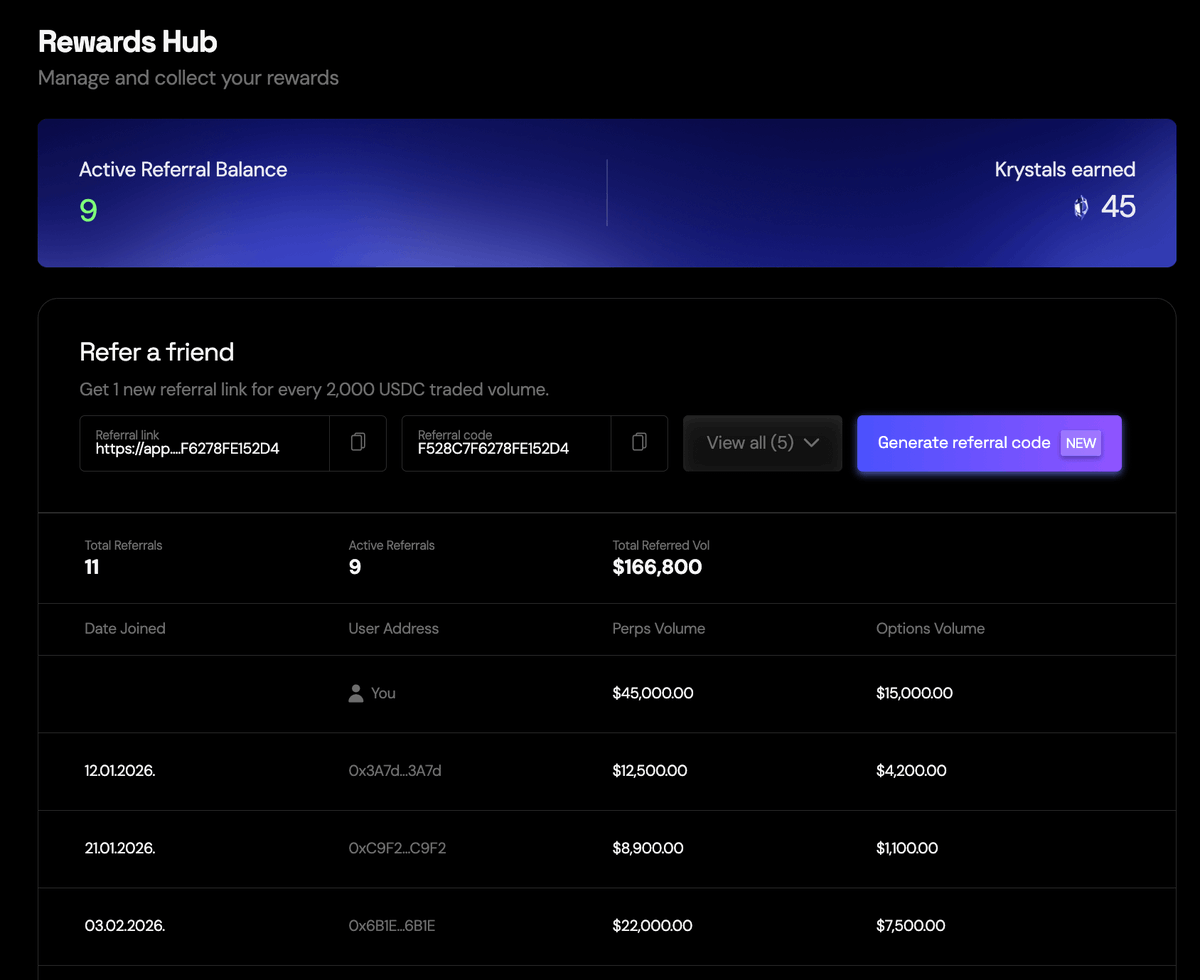Screen dimensions: 1200x980
Task: Copy the referral code with copy icon
Action: point(639,442)
